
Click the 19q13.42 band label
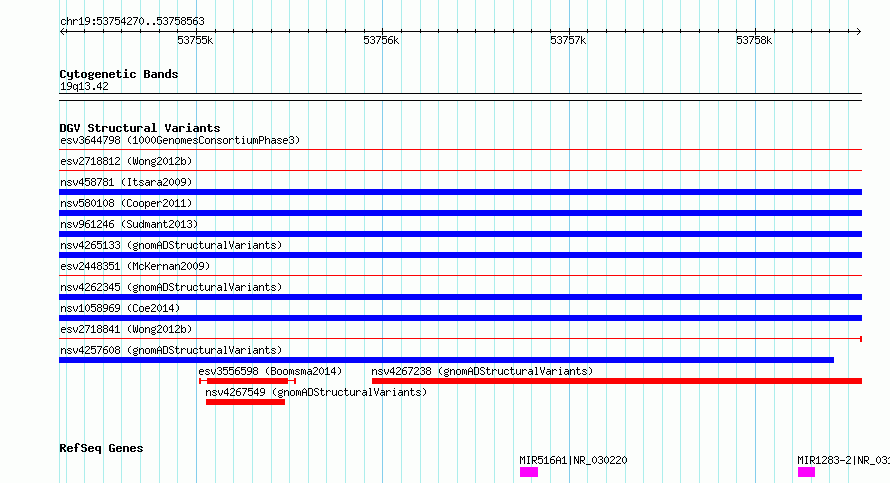[x=84, y=86]
